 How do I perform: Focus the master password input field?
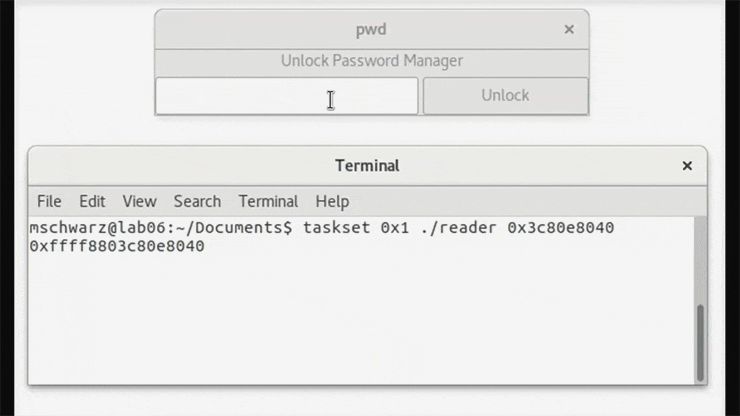287,96
